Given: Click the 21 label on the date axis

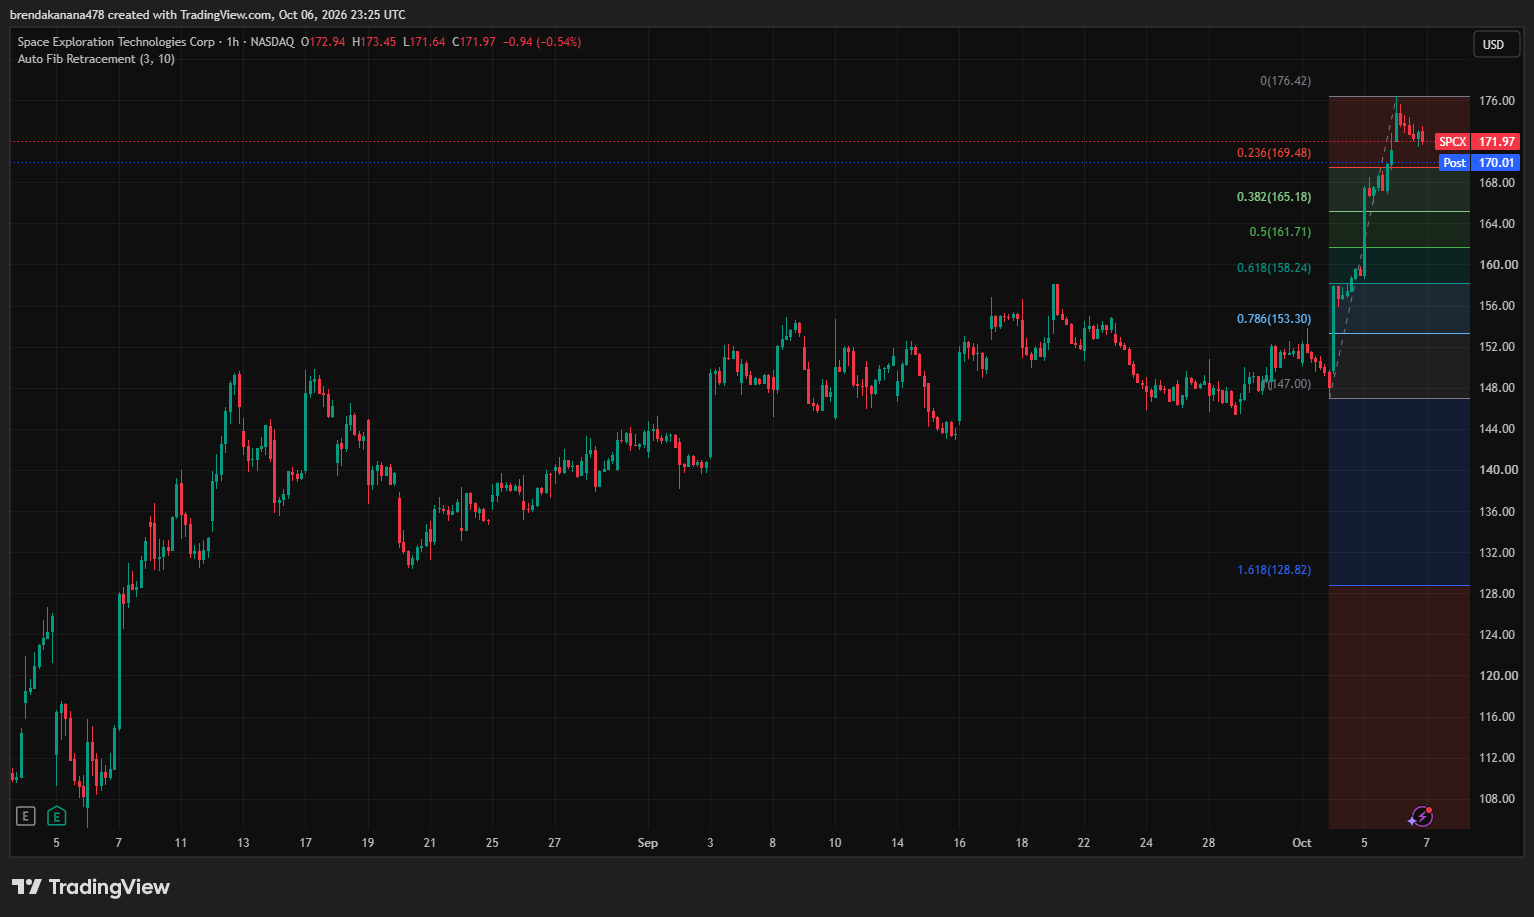Looking at the screenshot, I should tap(430, 843).
